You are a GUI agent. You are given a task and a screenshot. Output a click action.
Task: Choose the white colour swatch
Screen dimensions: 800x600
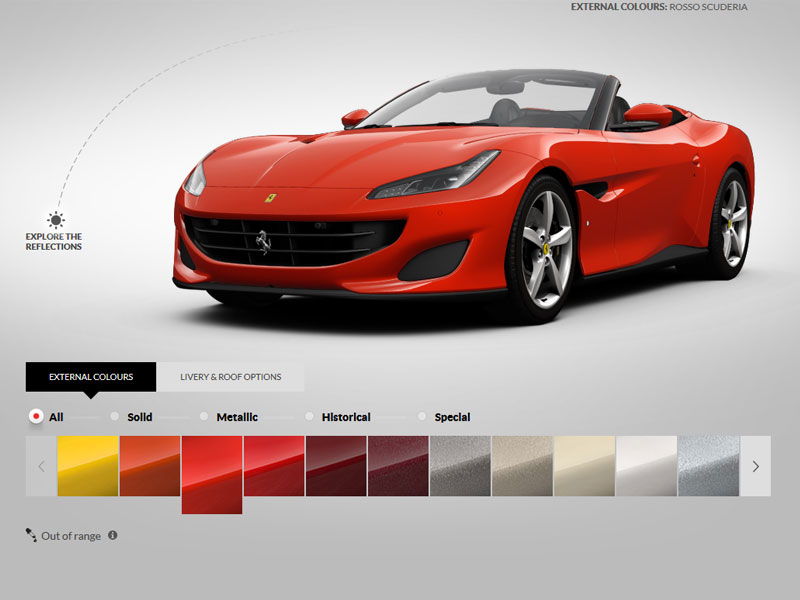646,466
